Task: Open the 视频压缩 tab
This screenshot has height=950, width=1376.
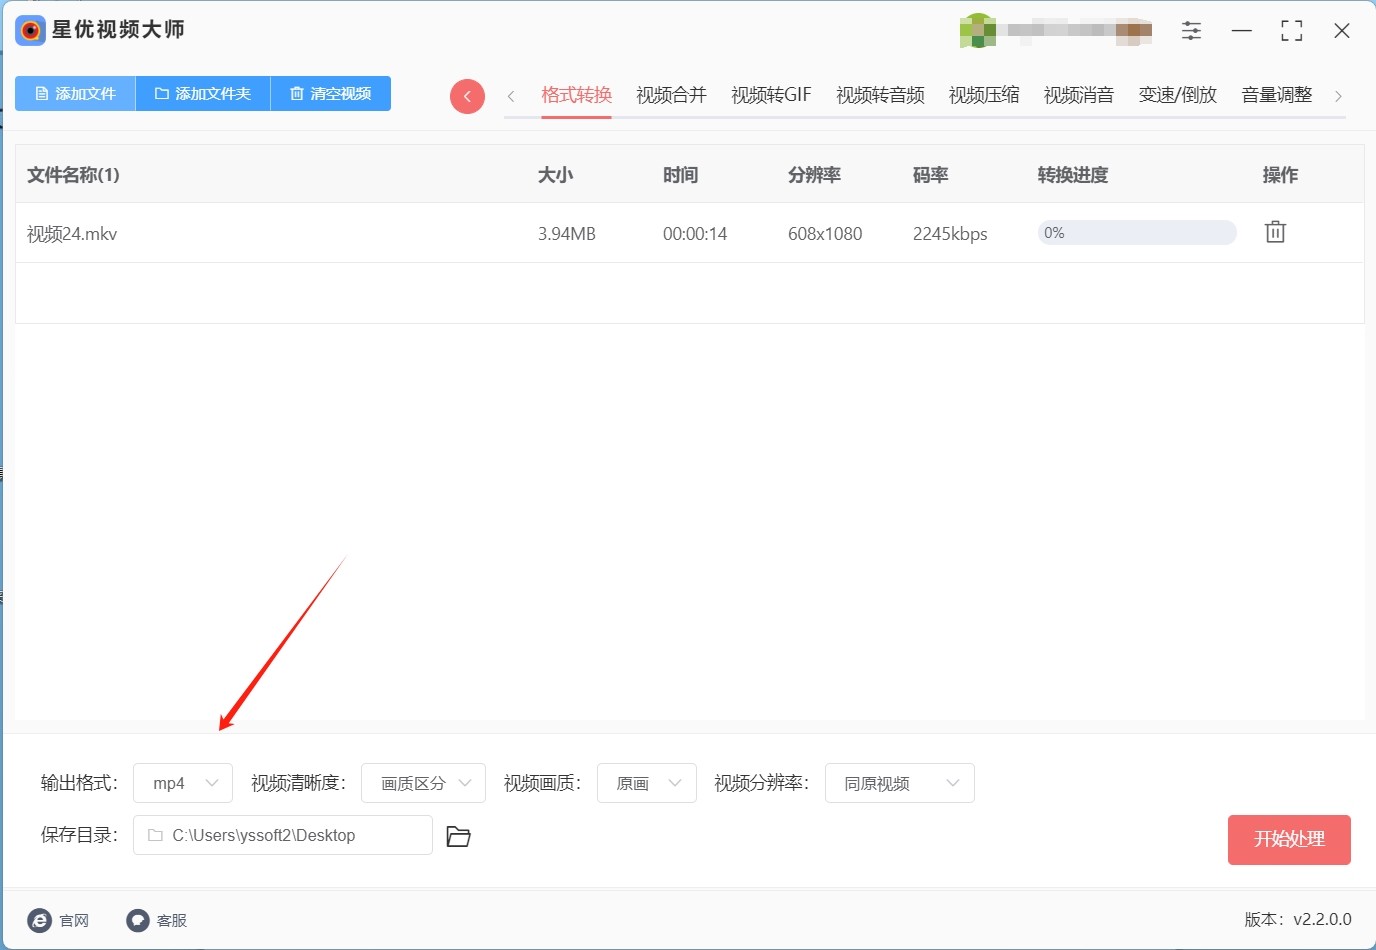Action: click(984, 95)
